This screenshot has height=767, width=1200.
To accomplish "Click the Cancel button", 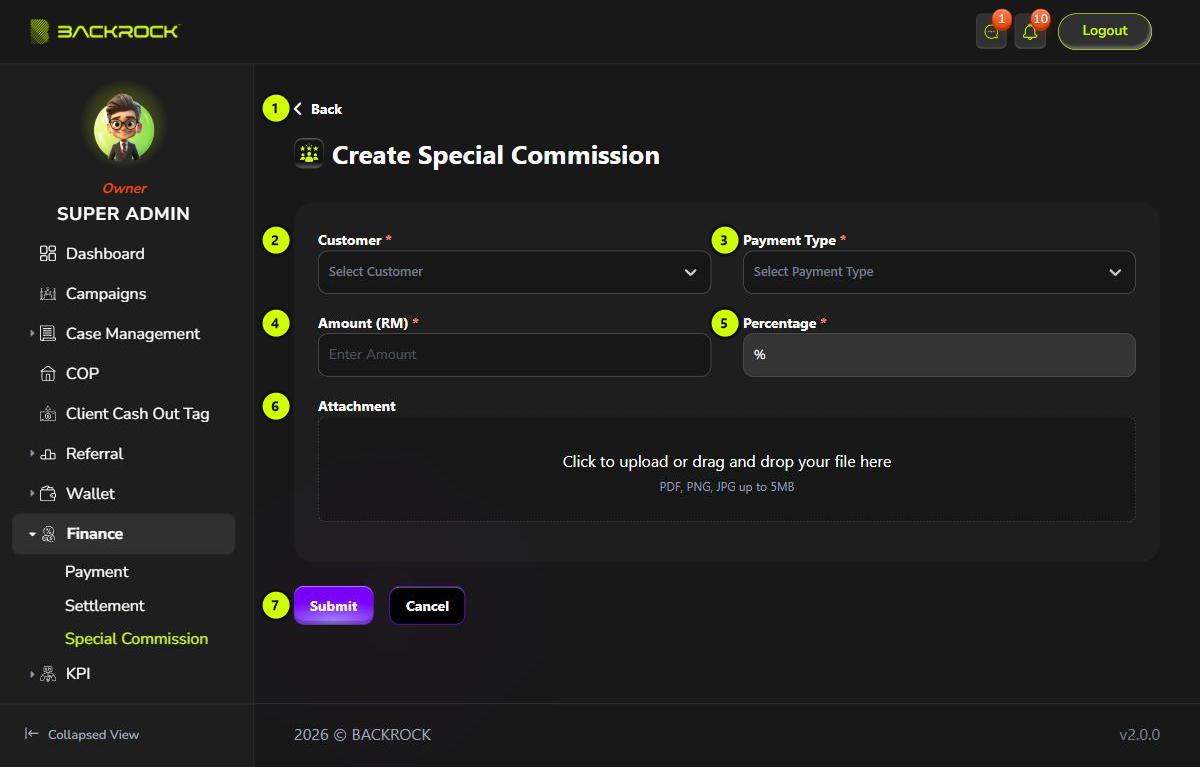I will (x=427, y=606).
